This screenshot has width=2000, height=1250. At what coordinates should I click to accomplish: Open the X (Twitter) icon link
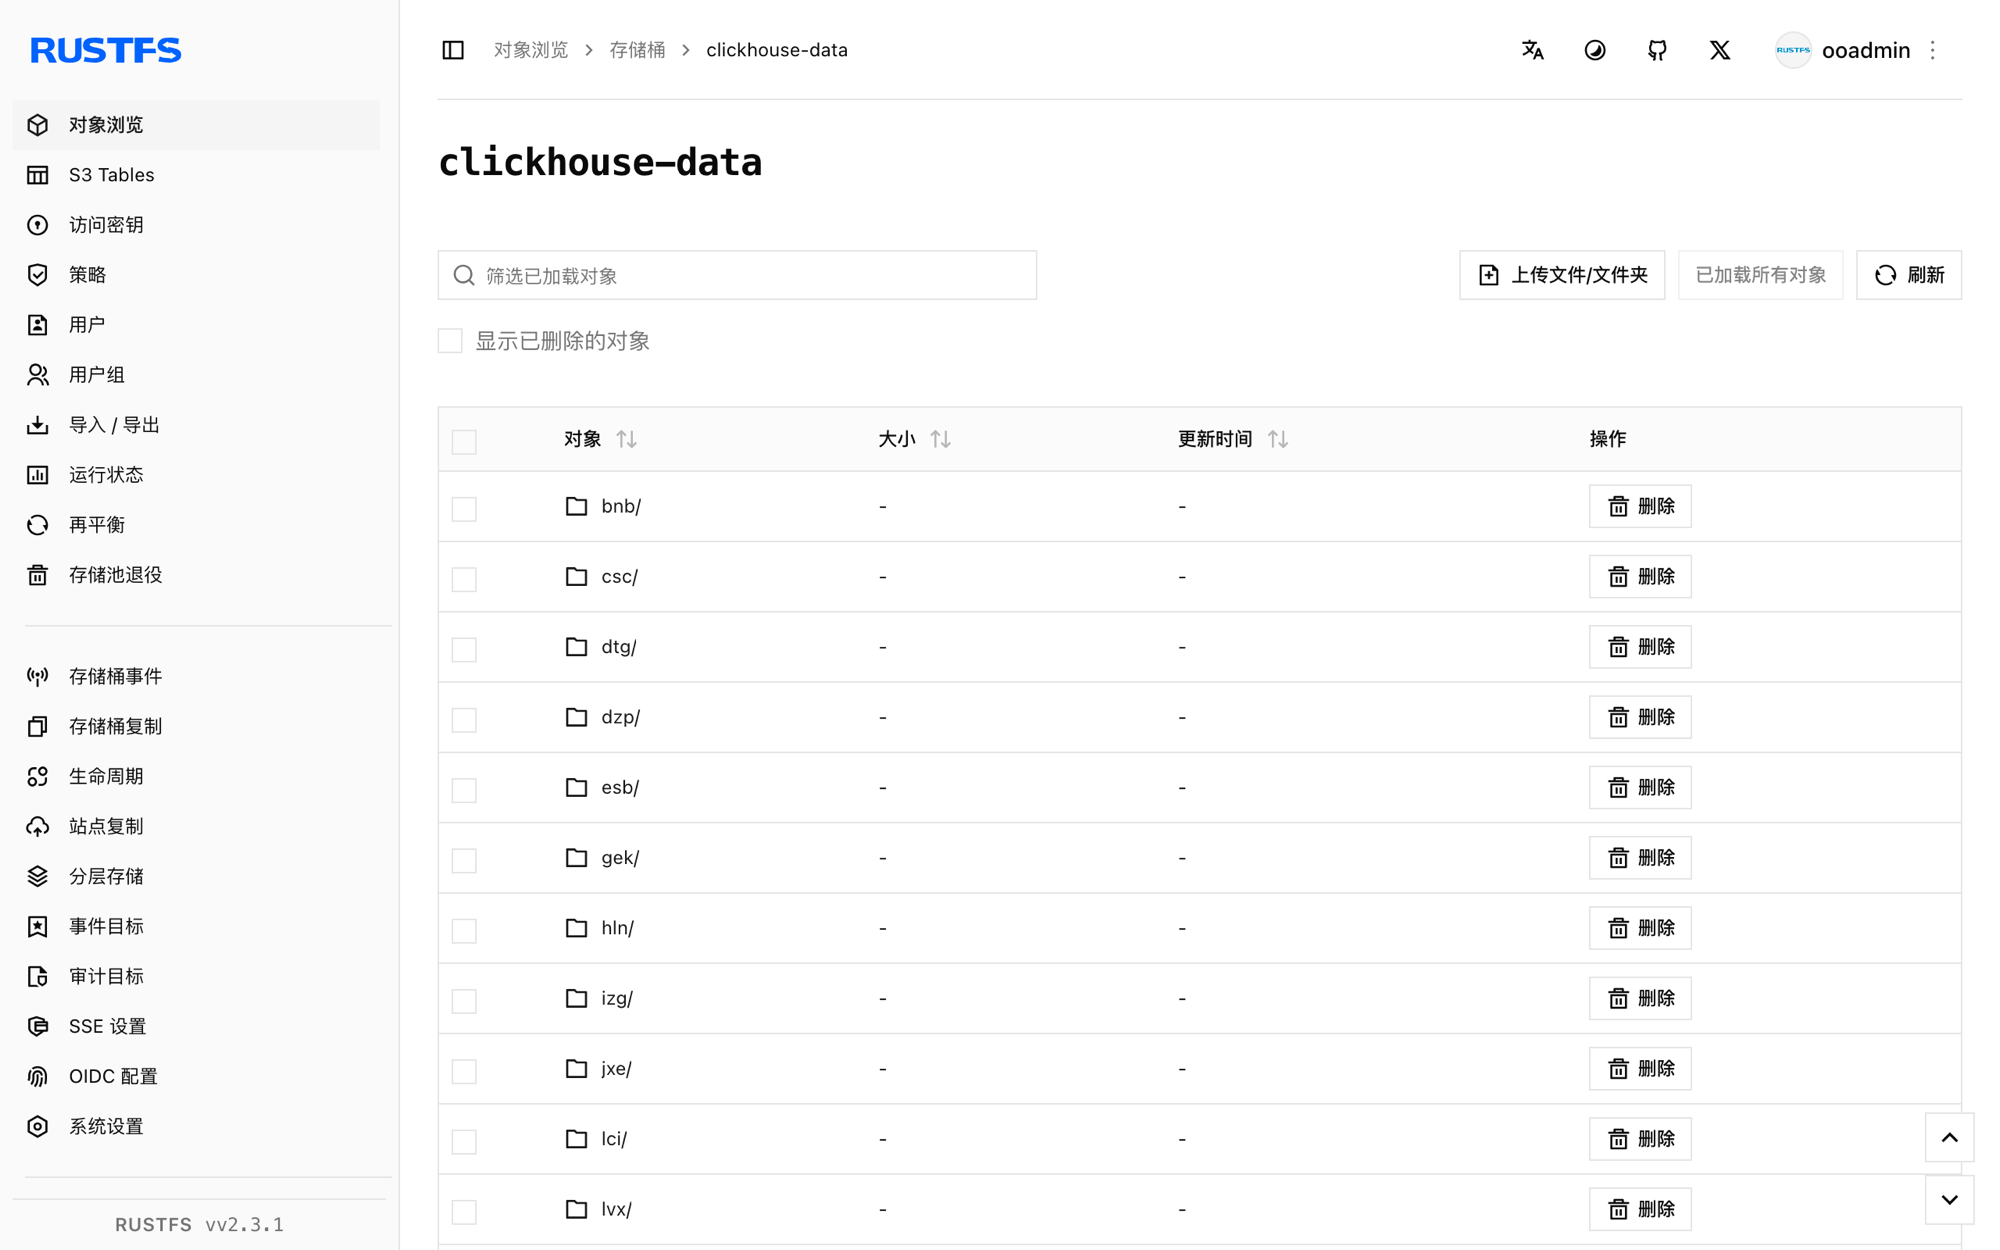tap(1719, 50)
